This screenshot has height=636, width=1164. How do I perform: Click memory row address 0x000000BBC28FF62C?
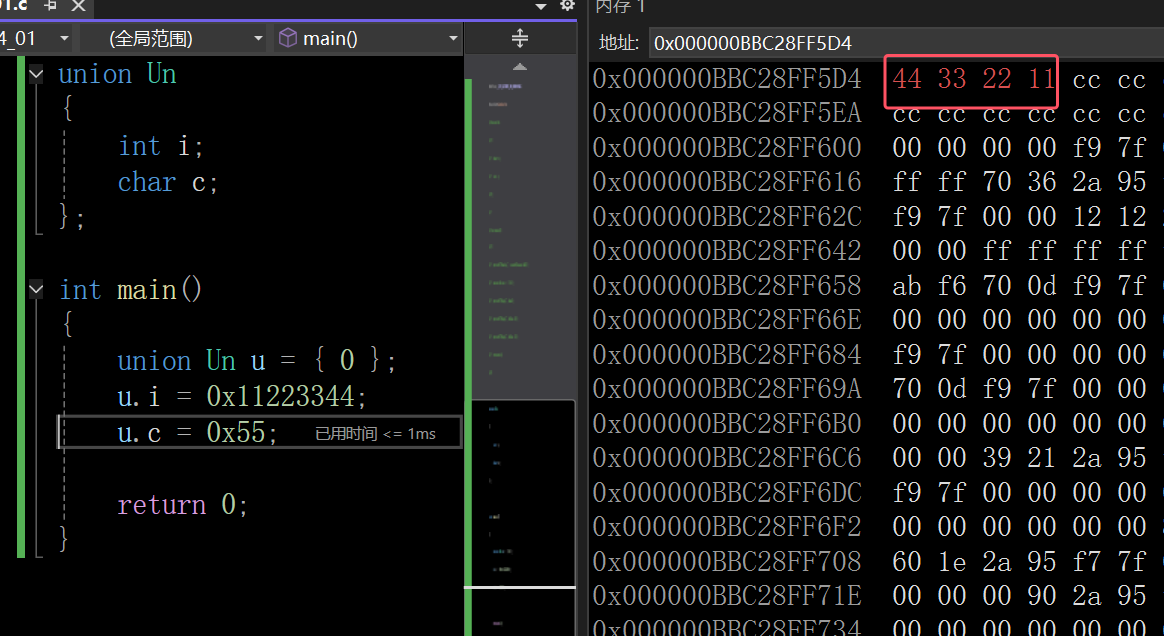tap(727, 217)
